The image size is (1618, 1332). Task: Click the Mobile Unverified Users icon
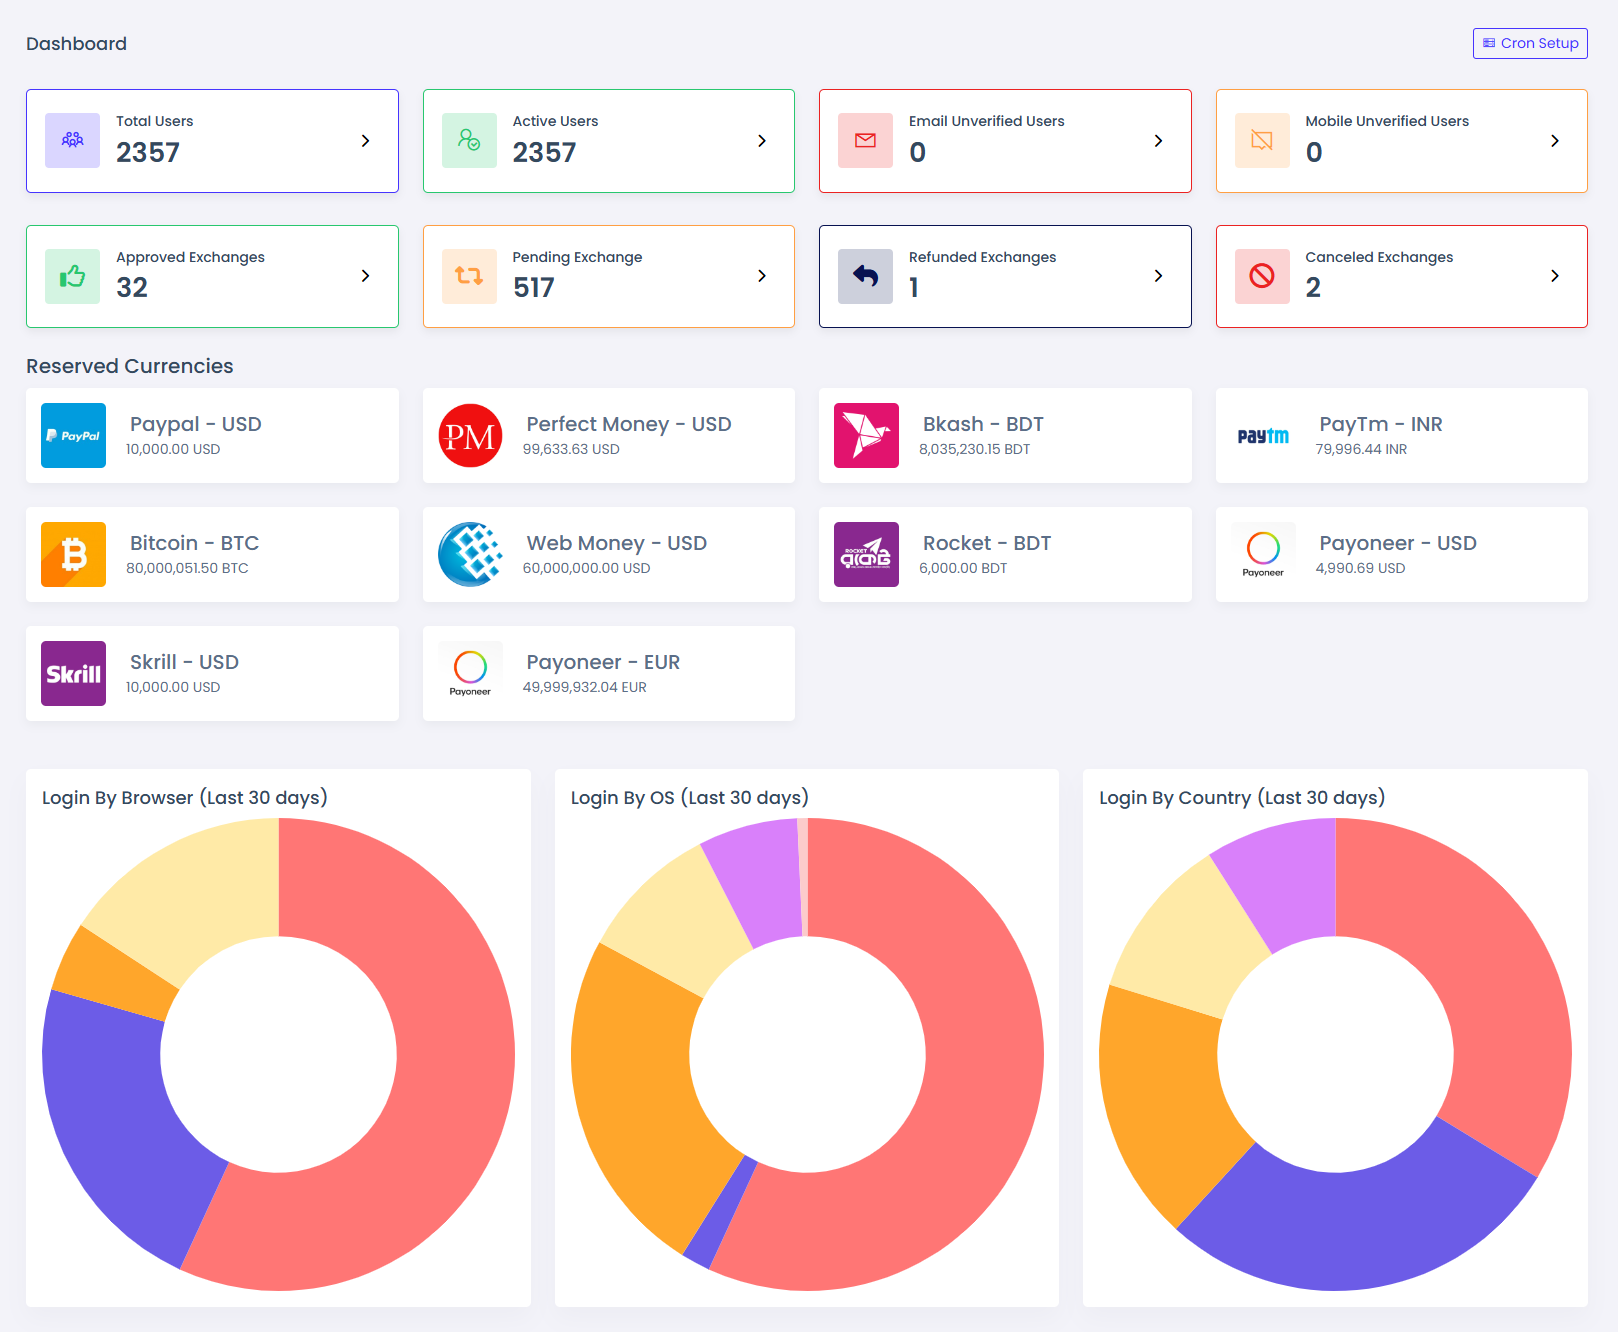coord(1262,140)
